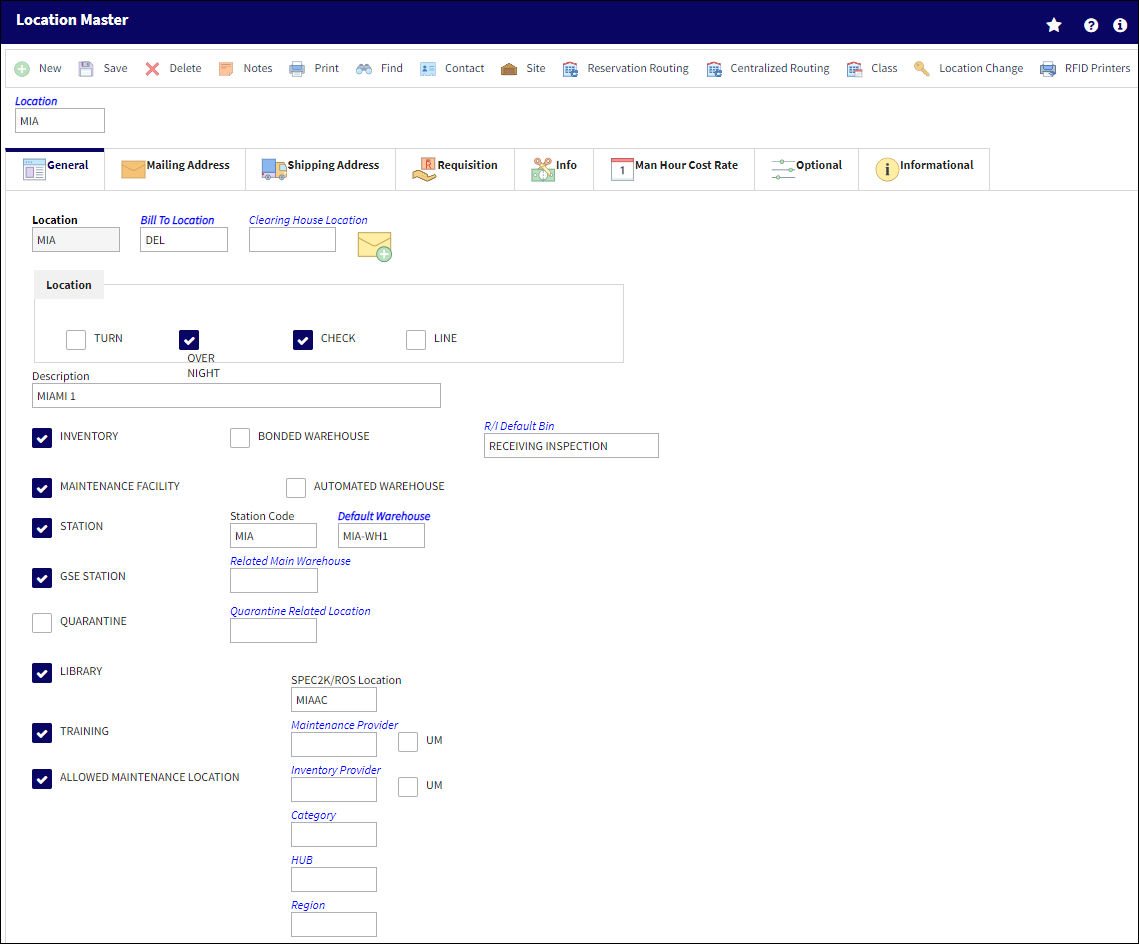The height and width of the screenshot is (944, 1139).
Task: Toggle the TRAINING checkbox
Action: (42, 733)
